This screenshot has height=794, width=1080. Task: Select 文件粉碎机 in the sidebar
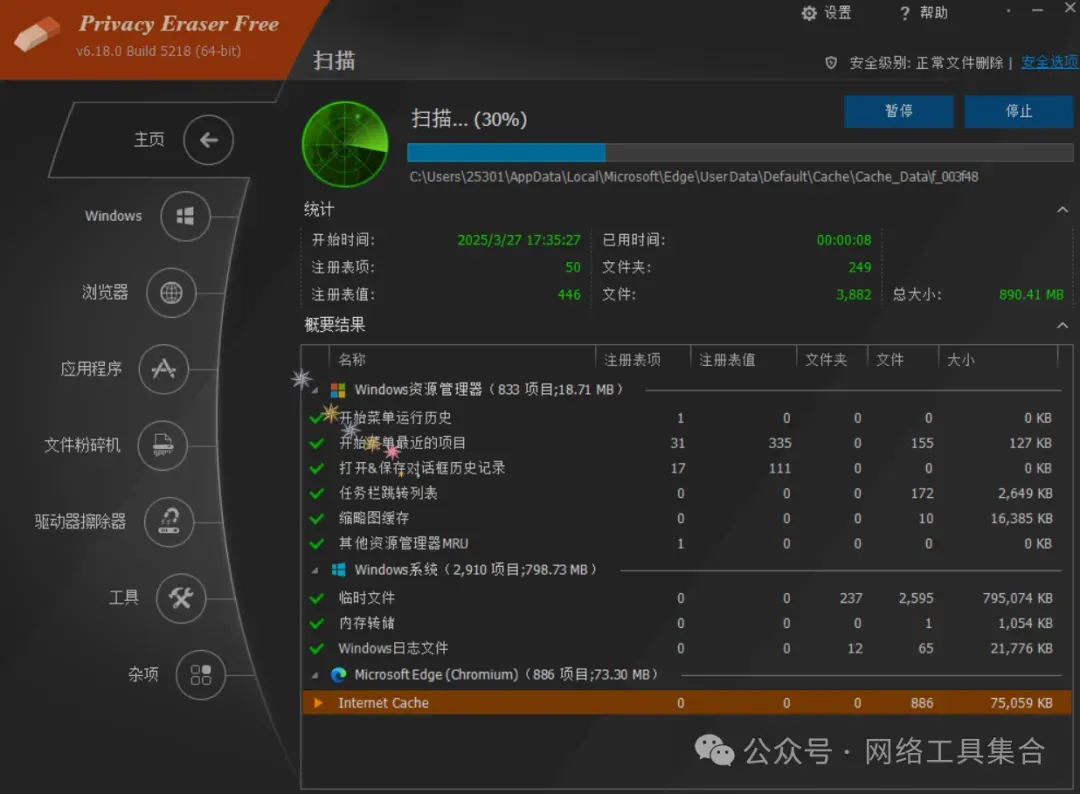(83, 446)
